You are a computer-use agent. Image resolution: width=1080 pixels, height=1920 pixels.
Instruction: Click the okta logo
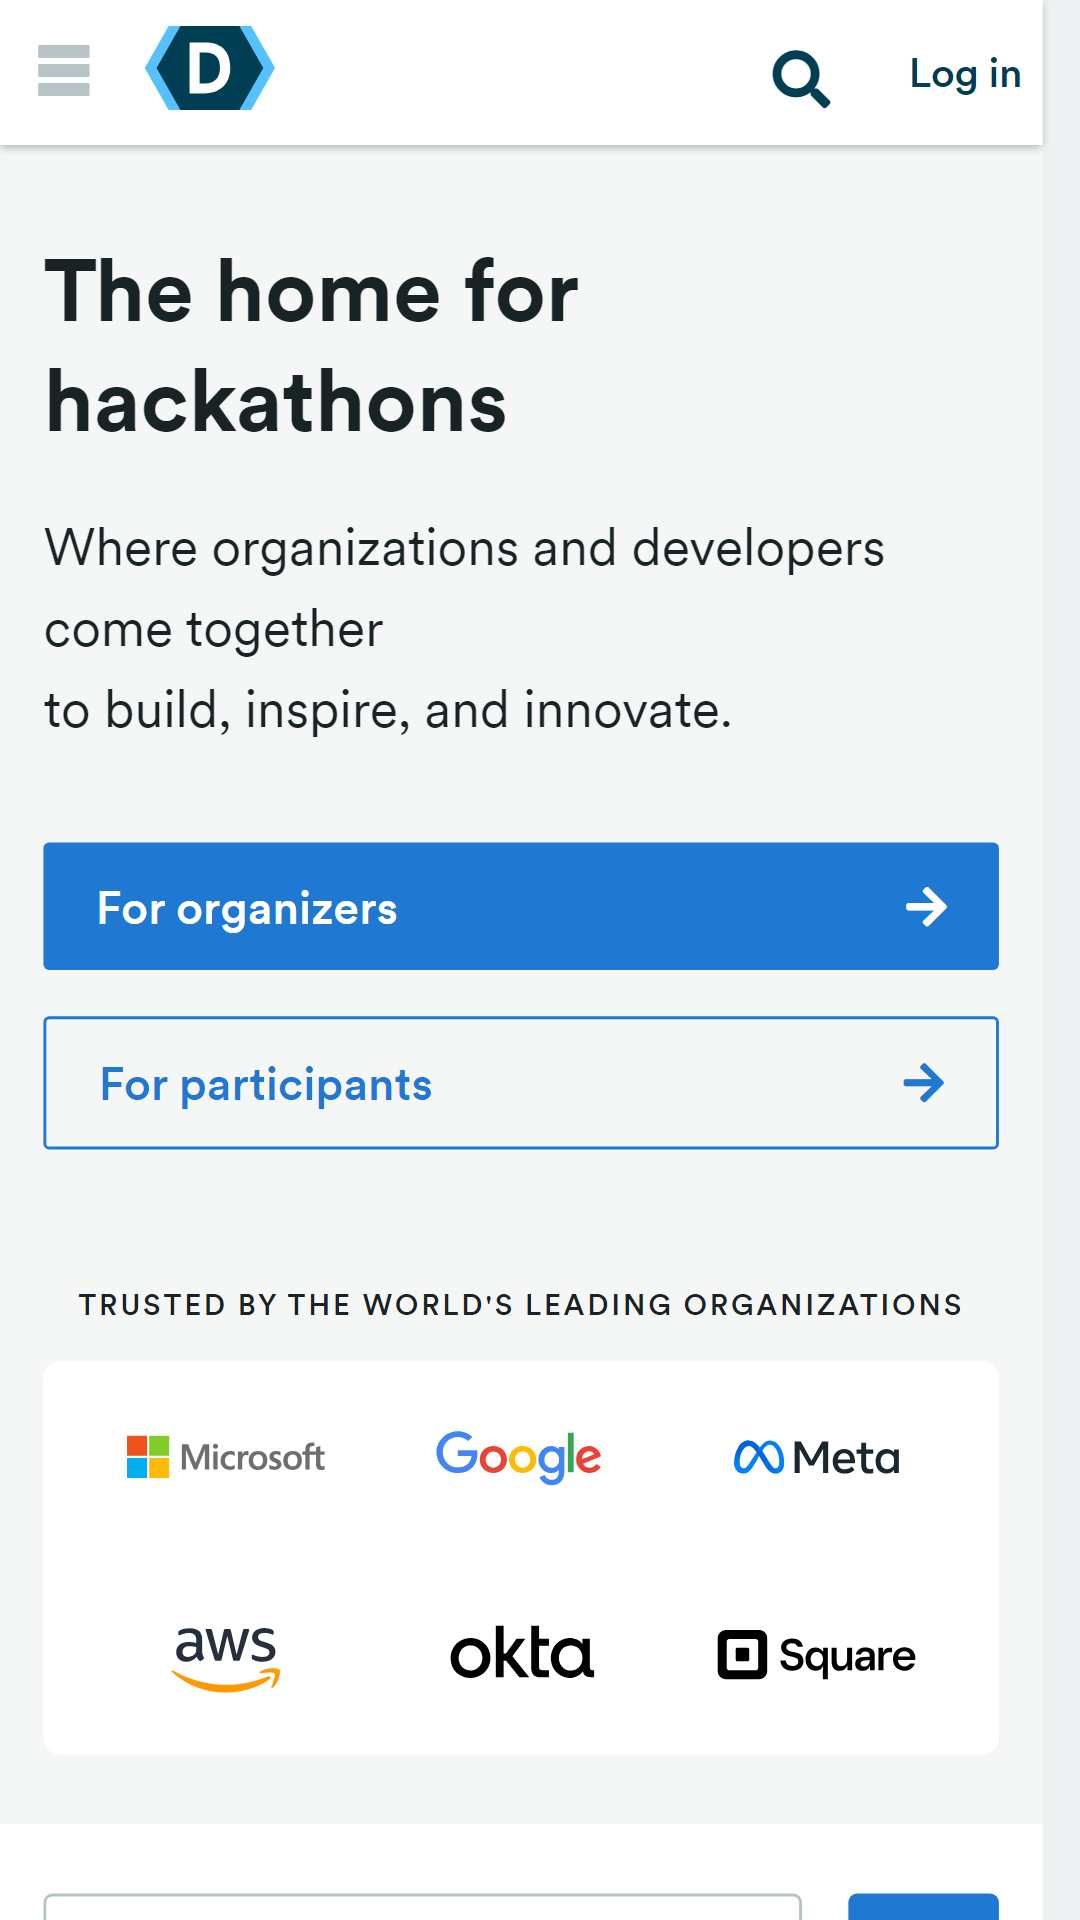tap(521, 1653)
